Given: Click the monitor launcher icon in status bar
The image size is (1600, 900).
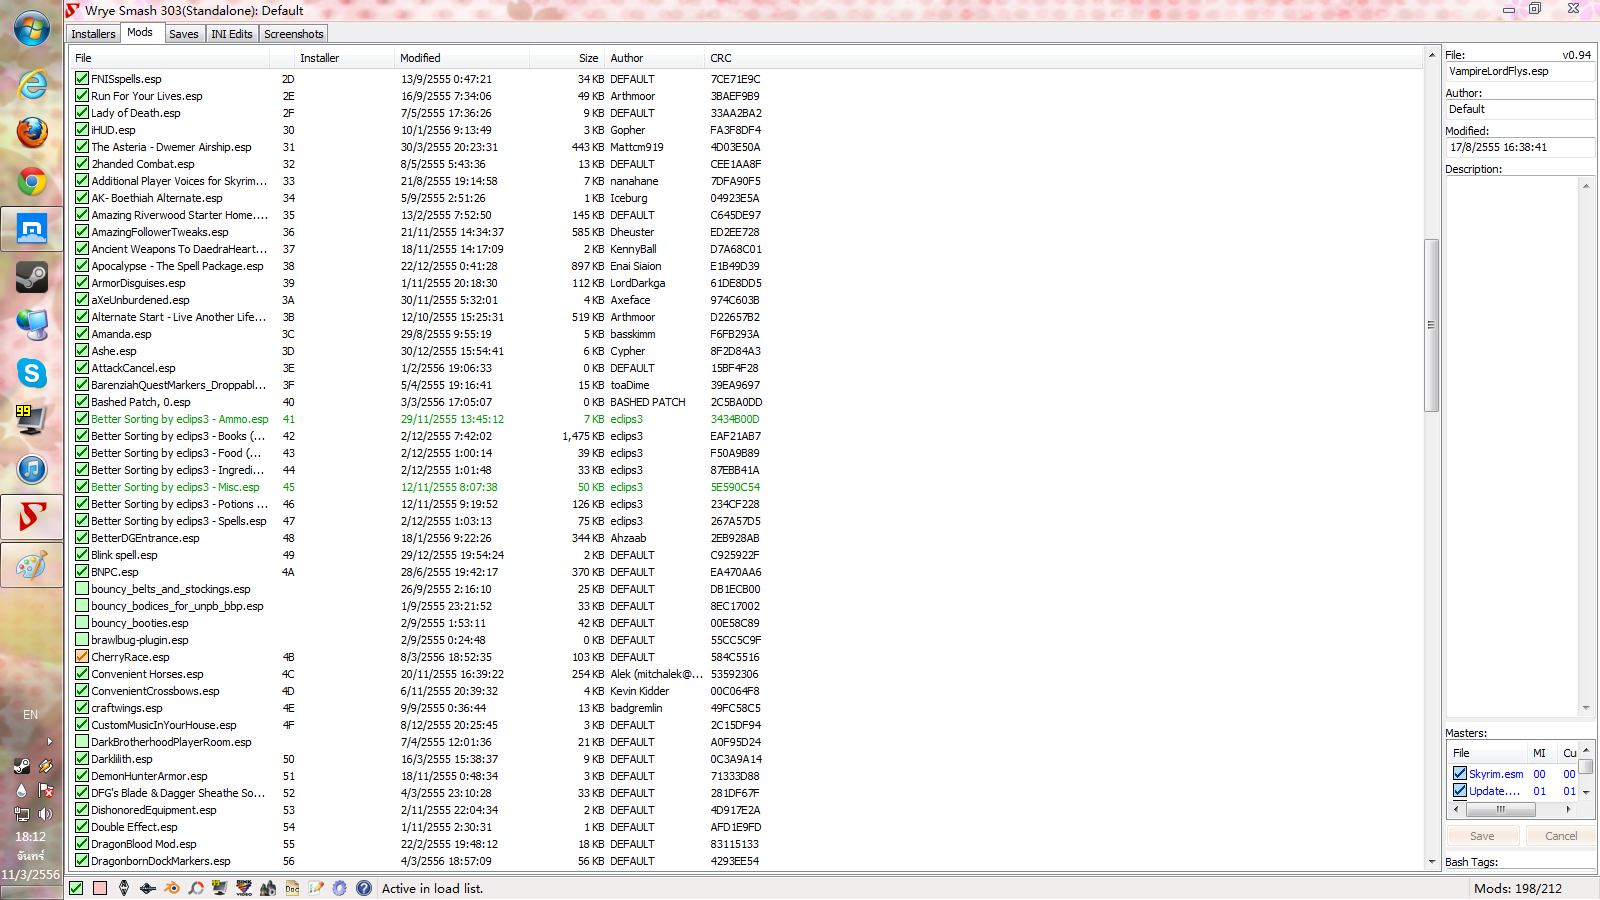Looking at the screenshot, I should (220, 888).
